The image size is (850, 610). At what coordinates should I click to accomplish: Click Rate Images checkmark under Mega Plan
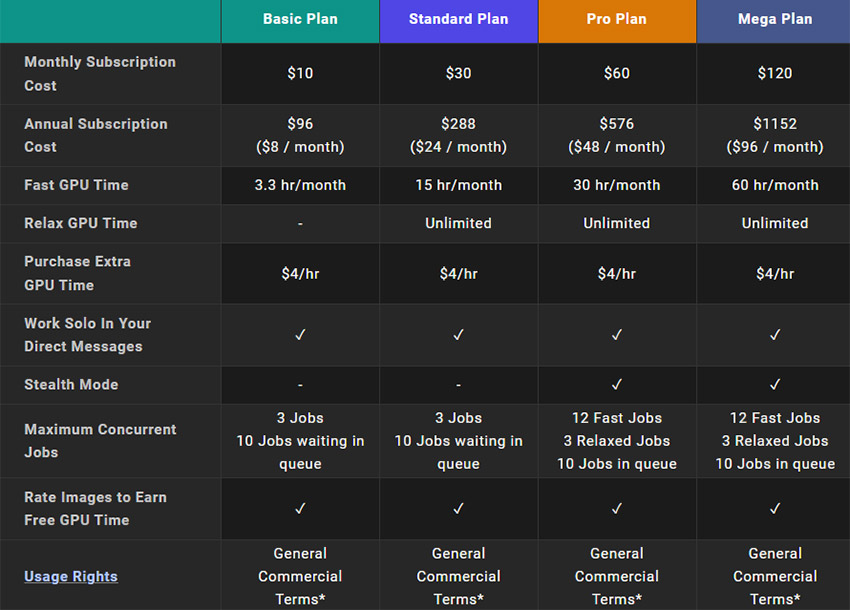pos(774,509)
